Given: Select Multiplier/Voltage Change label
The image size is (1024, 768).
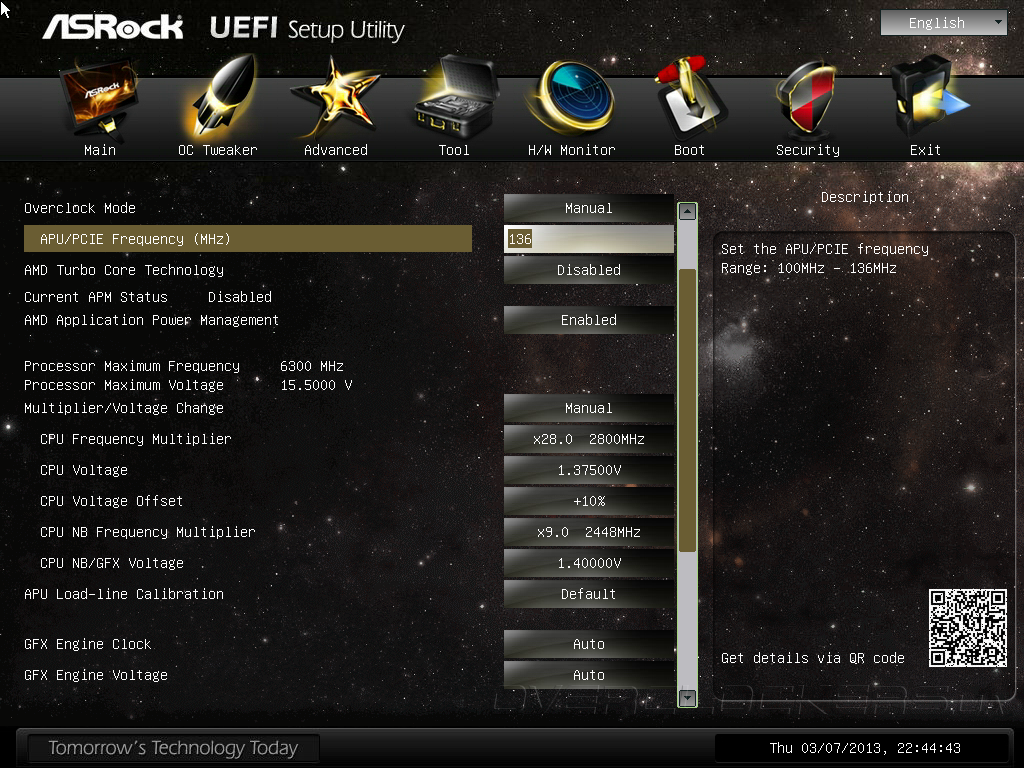Looking at the screenshot, I should [124, 408].
